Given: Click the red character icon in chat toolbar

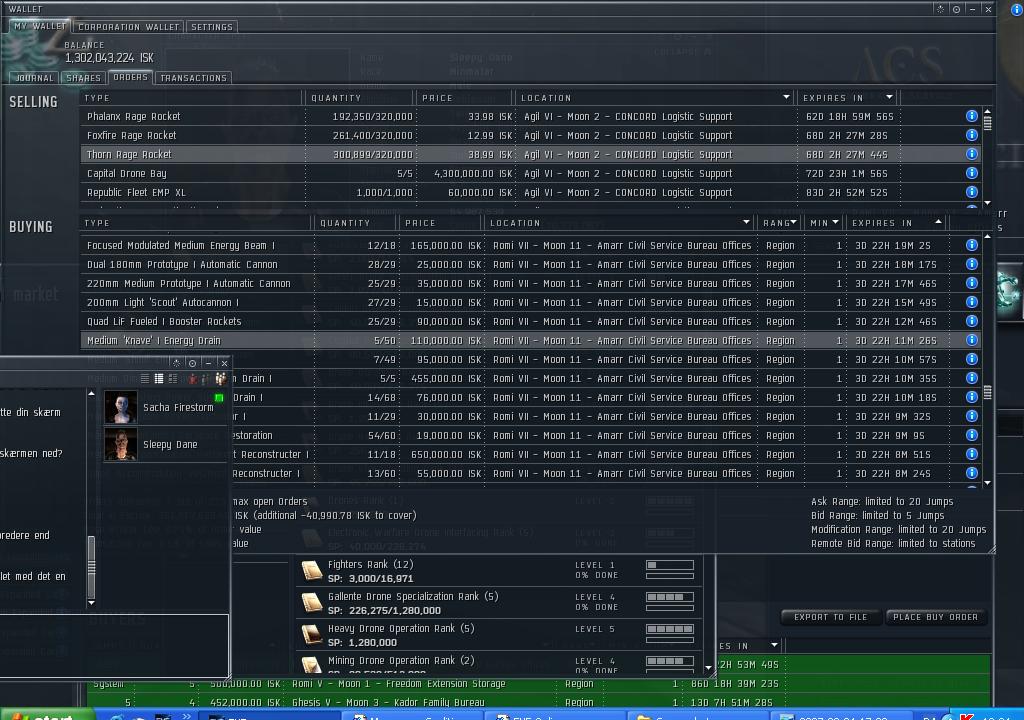Looking at the screenshot, I should 193,379.
